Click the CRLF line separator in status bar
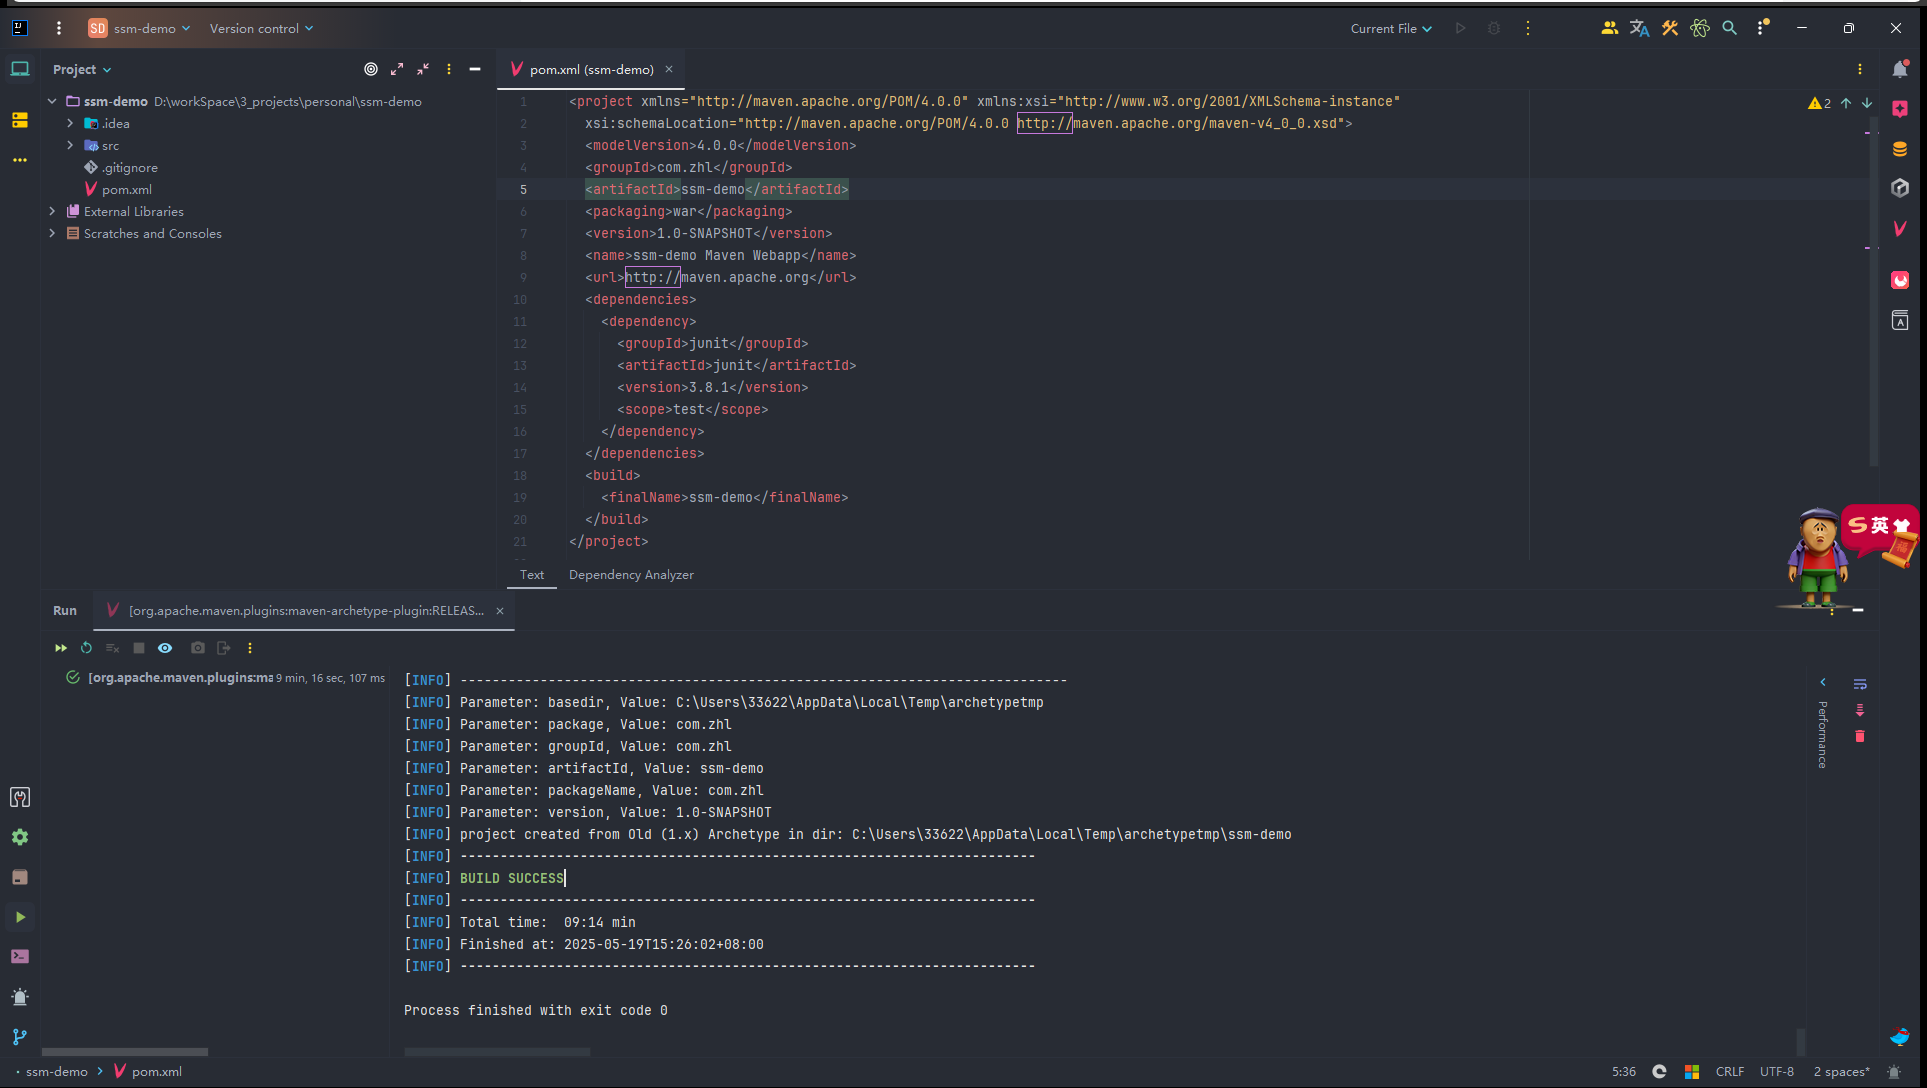The height and width of the screenshot is (1088, 1927). 1729,1072
